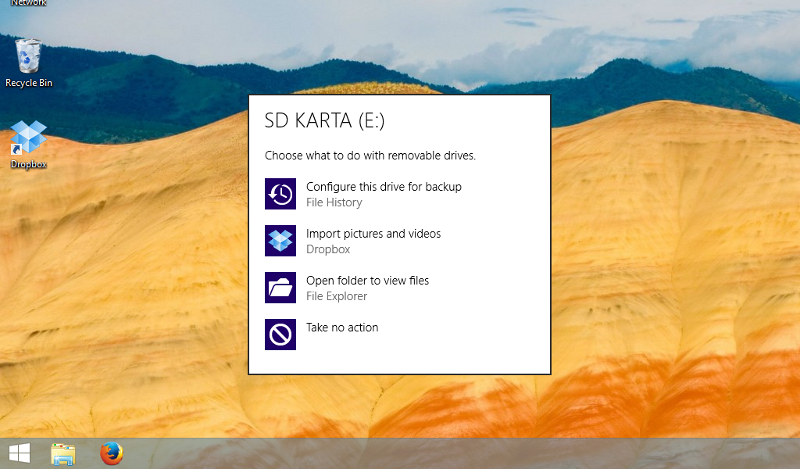800x469 pixels.
Task: Click the Dropbox icon in AutoPlay dialog
Action: [280, 241]
